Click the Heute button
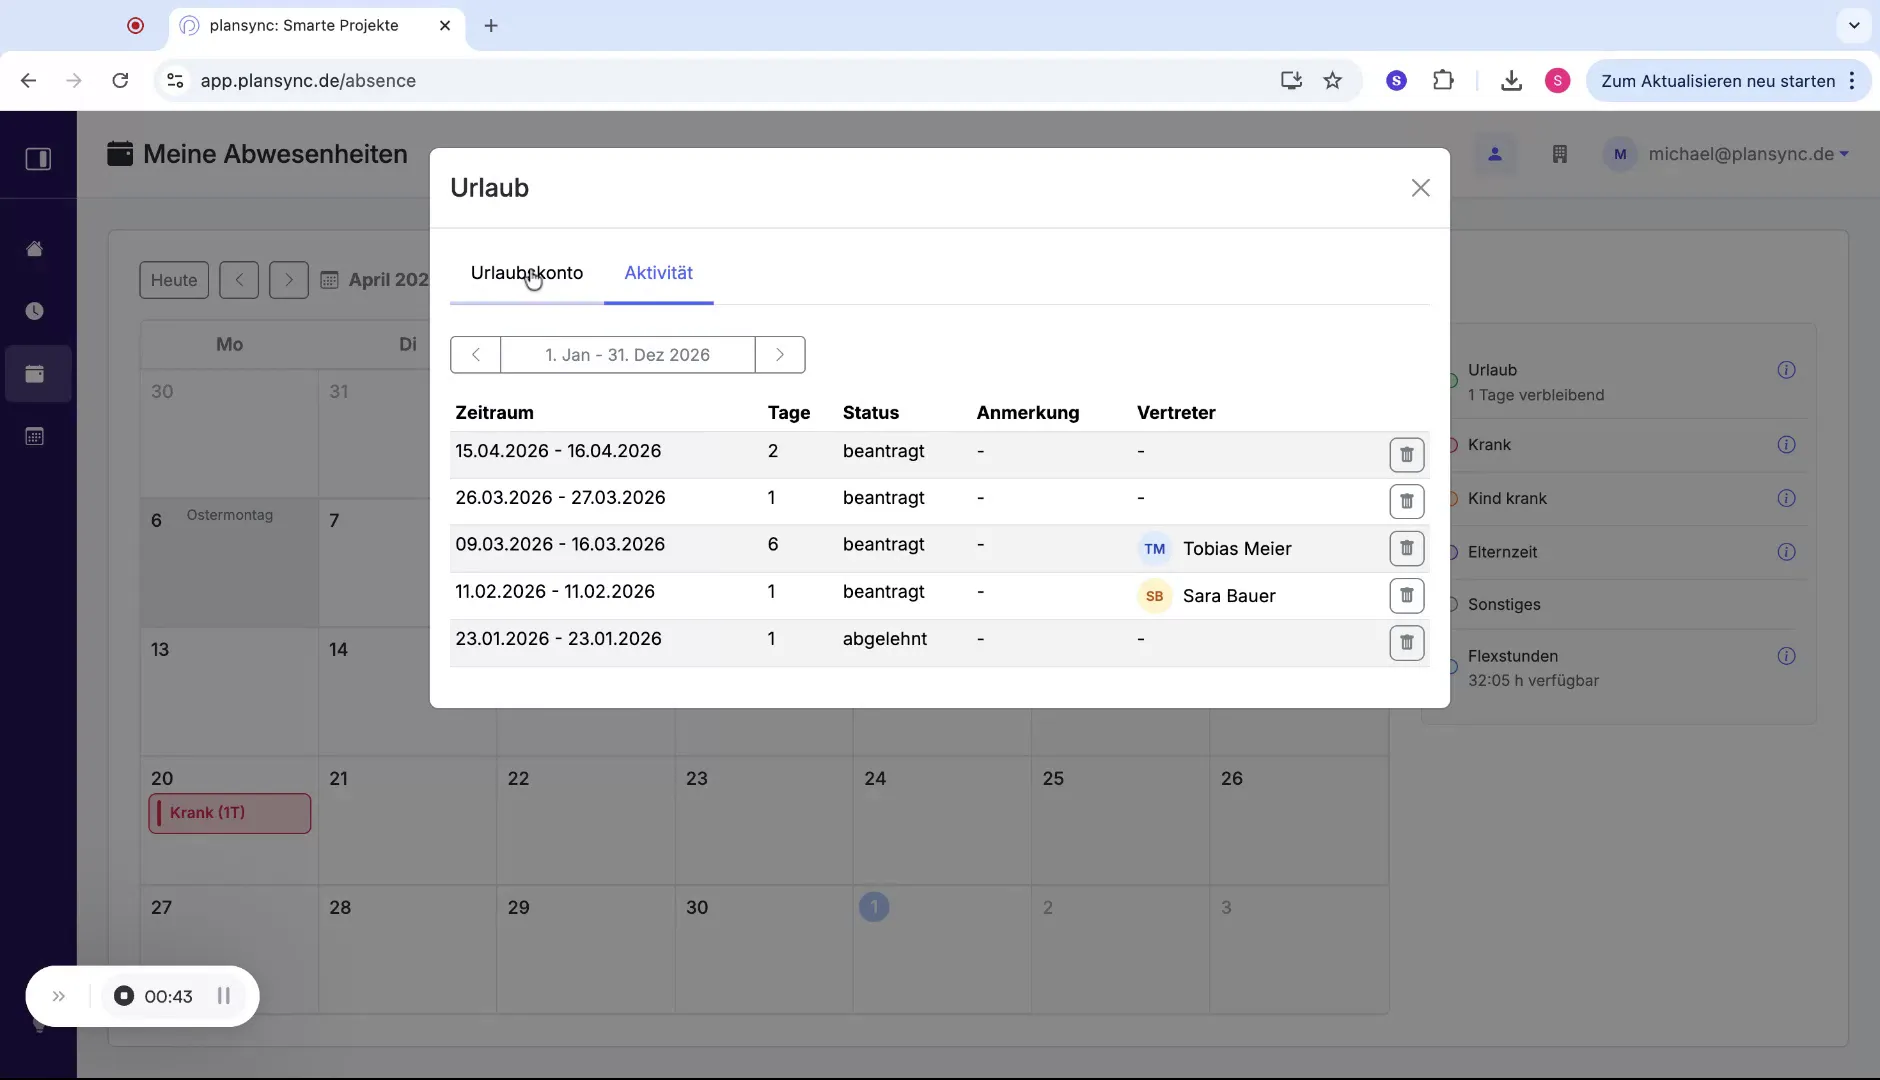Viewport: 1880px width, 1080px height. 174,280
